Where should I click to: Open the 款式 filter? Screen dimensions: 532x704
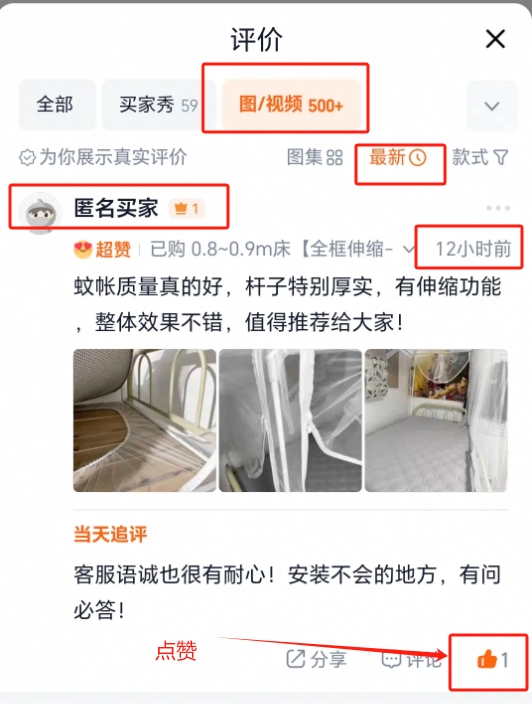pos(480,158)
